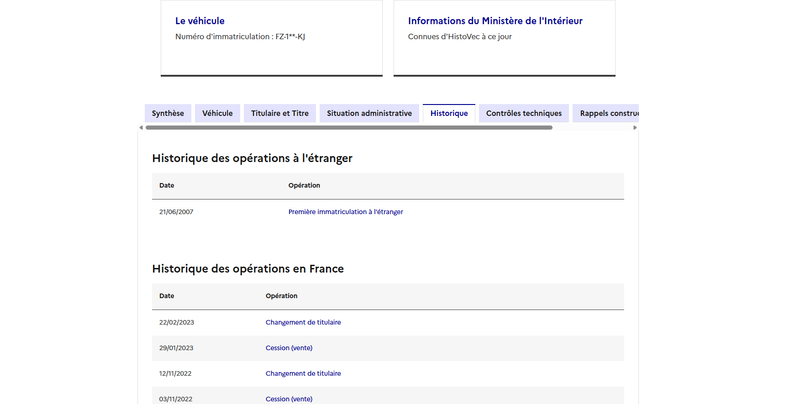Open the Synthèse tab
The image size is (800, 404).
168,113
